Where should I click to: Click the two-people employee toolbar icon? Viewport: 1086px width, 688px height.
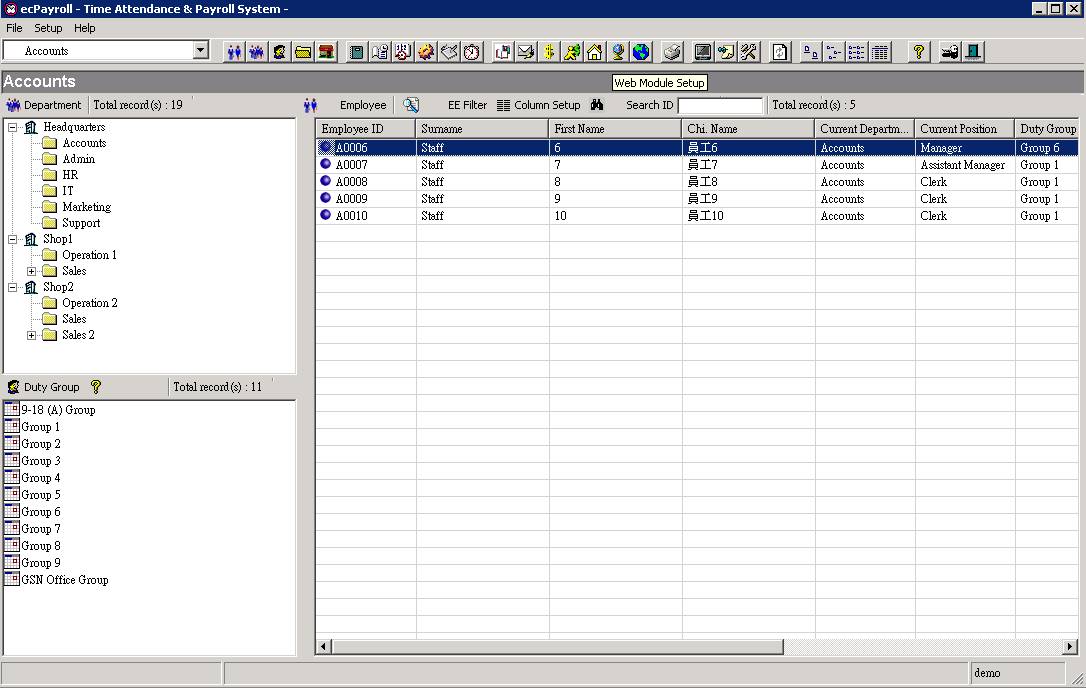[234, 52]
